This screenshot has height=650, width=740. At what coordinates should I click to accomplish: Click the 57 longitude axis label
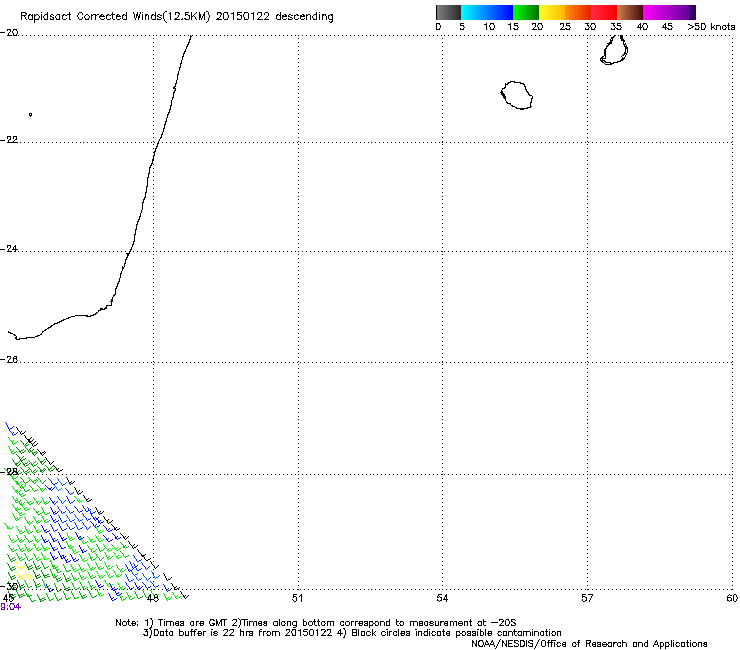coord(587,598)
